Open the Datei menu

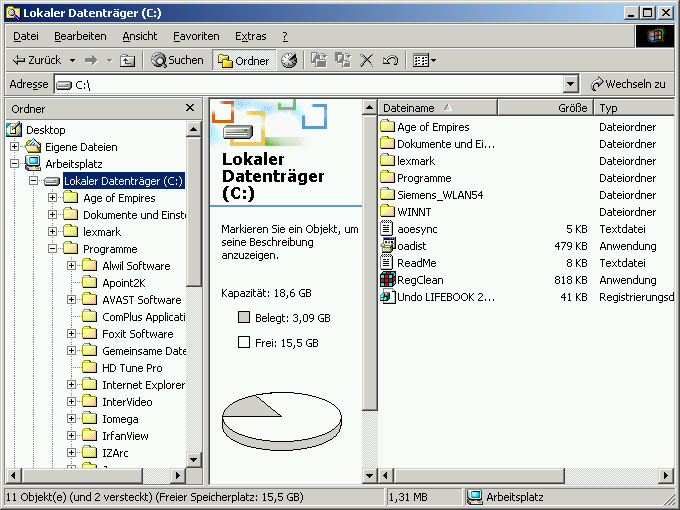coord(26,36)
